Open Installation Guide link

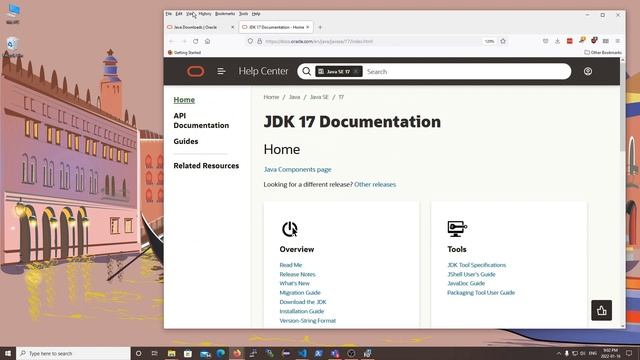coord(302,311)
